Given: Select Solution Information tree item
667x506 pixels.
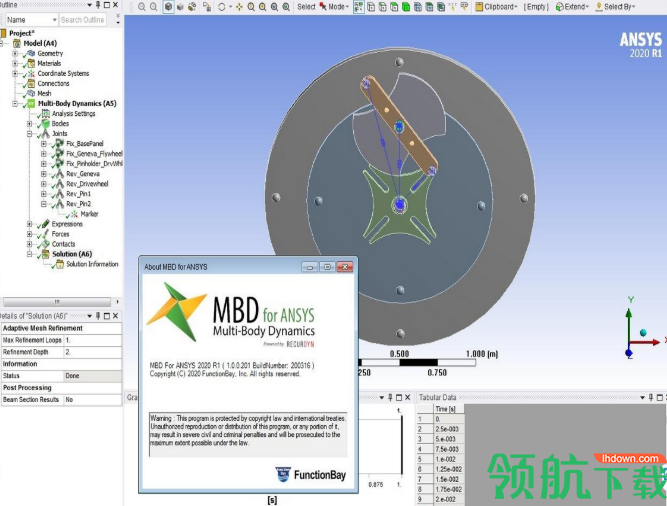Looking at the screenshot, I should point(92,264).
